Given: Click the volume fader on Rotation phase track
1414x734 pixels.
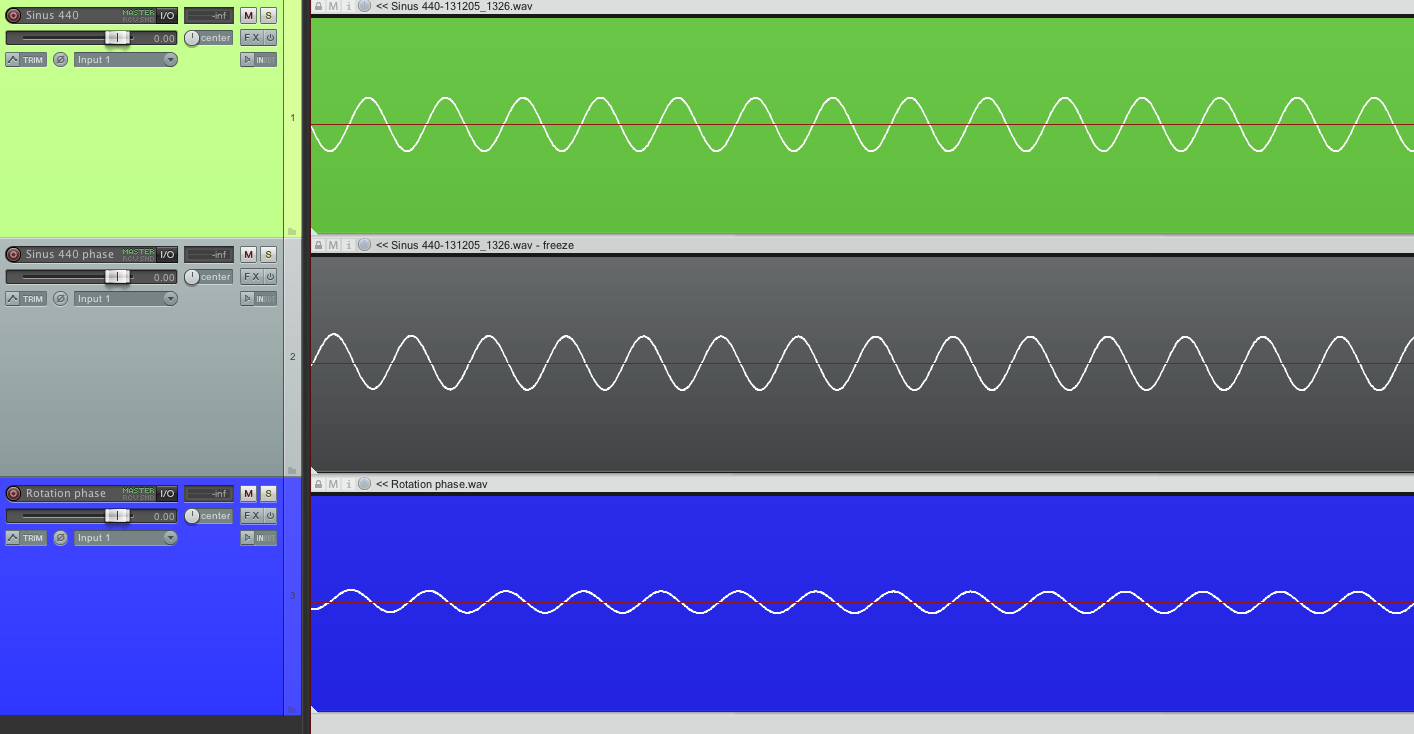Looking at the screenshot, I should click(x=117, y=516).
